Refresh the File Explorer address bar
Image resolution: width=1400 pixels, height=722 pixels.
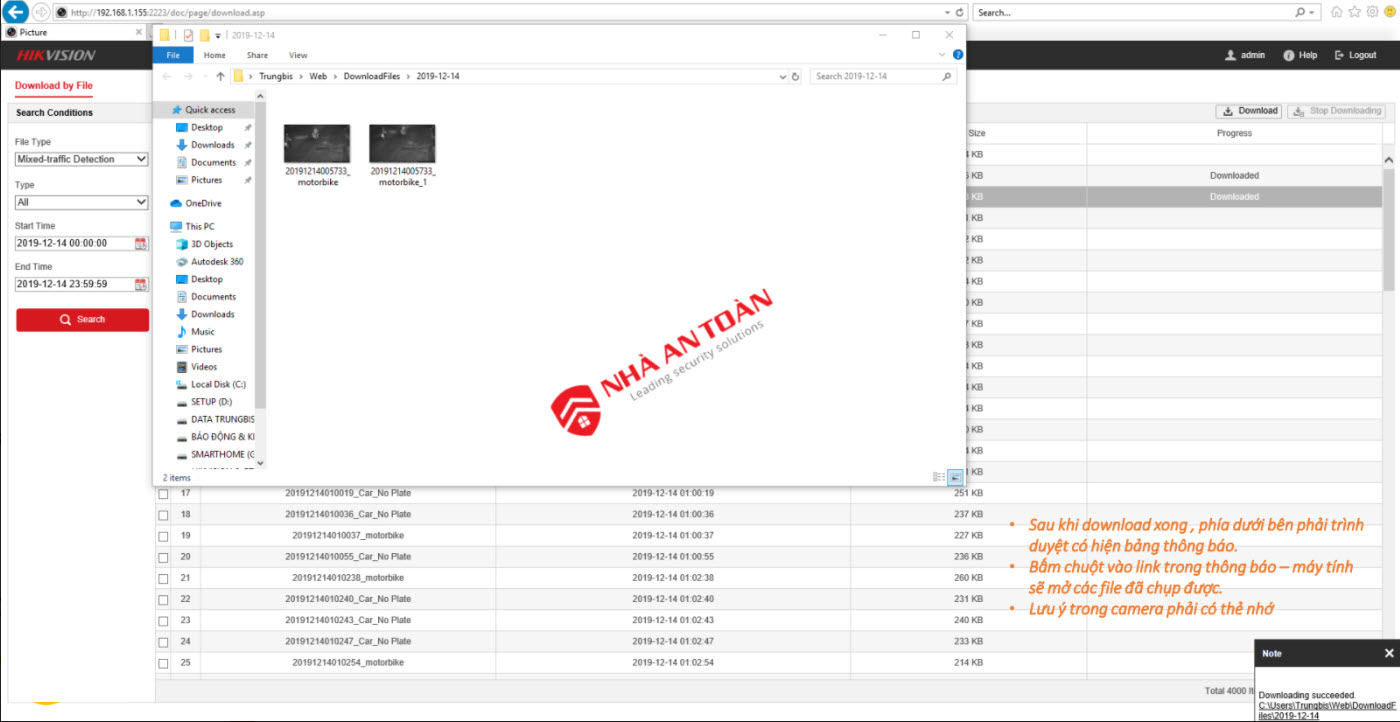796,76
